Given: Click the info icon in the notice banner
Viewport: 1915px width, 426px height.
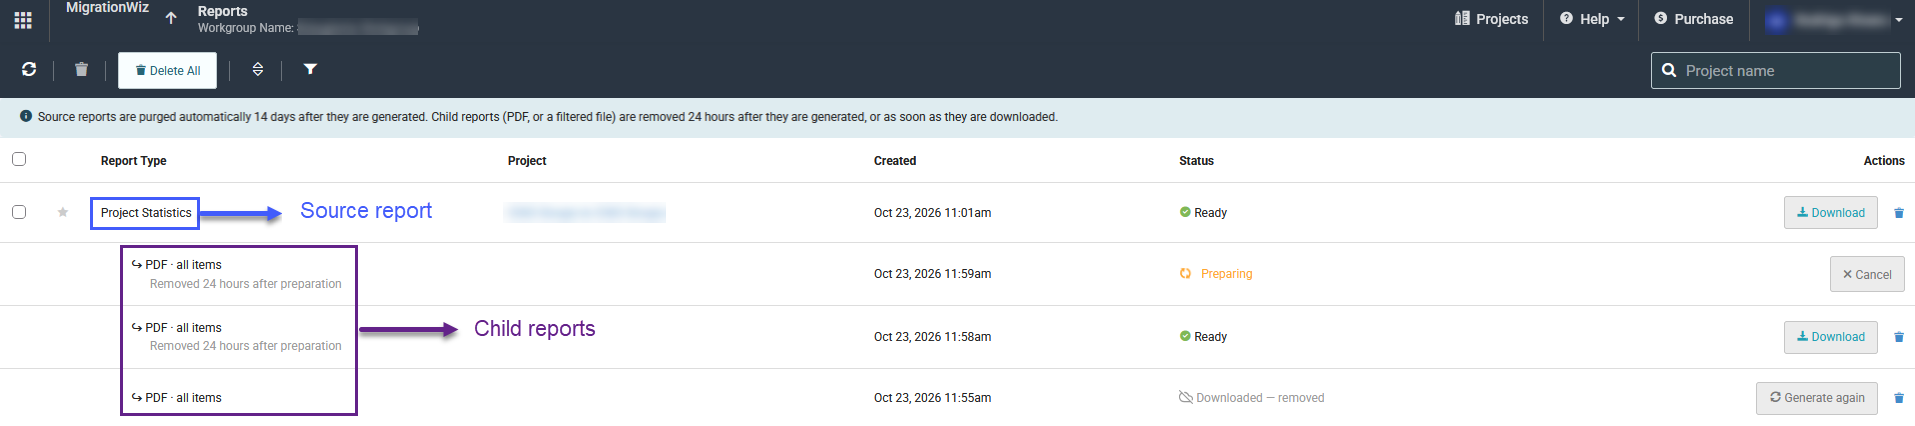Looking at the screenshot, I should [x=26, y=116].
